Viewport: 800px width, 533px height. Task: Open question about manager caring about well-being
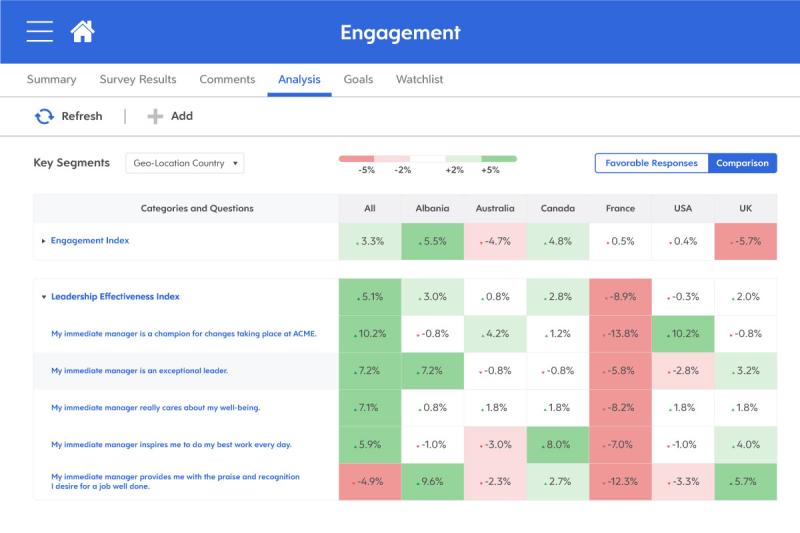pyautogui.click(x=156, y=408)
